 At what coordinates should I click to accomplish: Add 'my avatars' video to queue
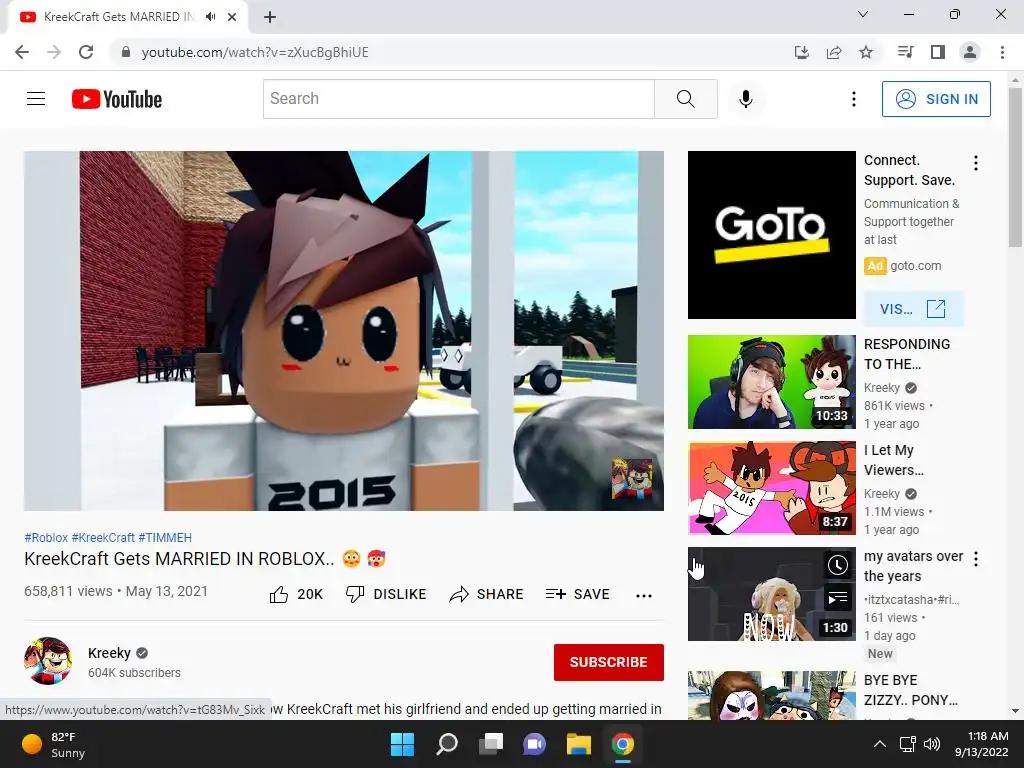(837, 598)
